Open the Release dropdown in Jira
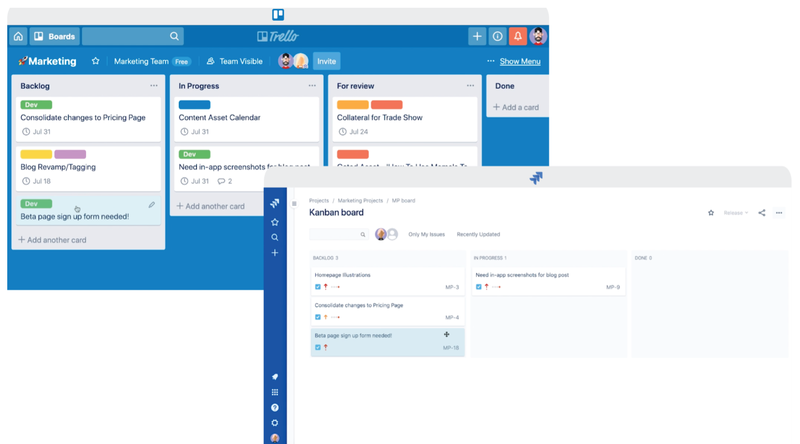This screenshot has height=444, width=800. 736,213
